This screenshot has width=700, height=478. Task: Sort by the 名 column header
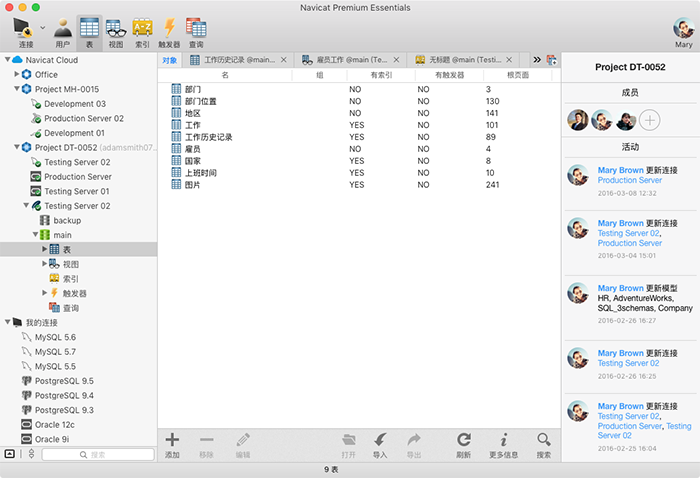coord(225,75)
